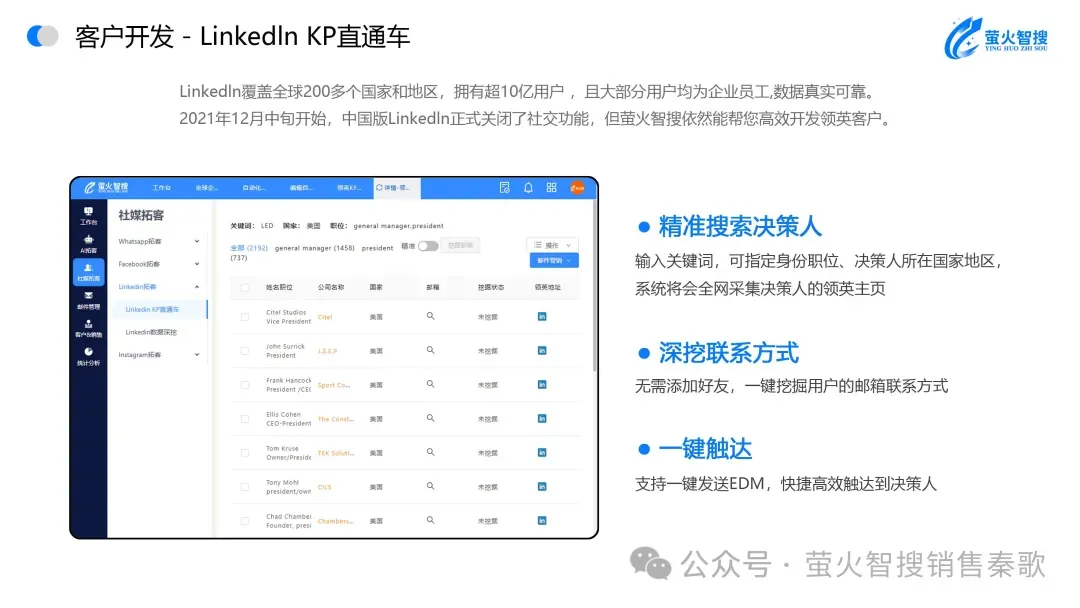1080x608 pixels.
Task: Collapse the Linkedin拓客 menu chevron
Action: pos(197,287)
